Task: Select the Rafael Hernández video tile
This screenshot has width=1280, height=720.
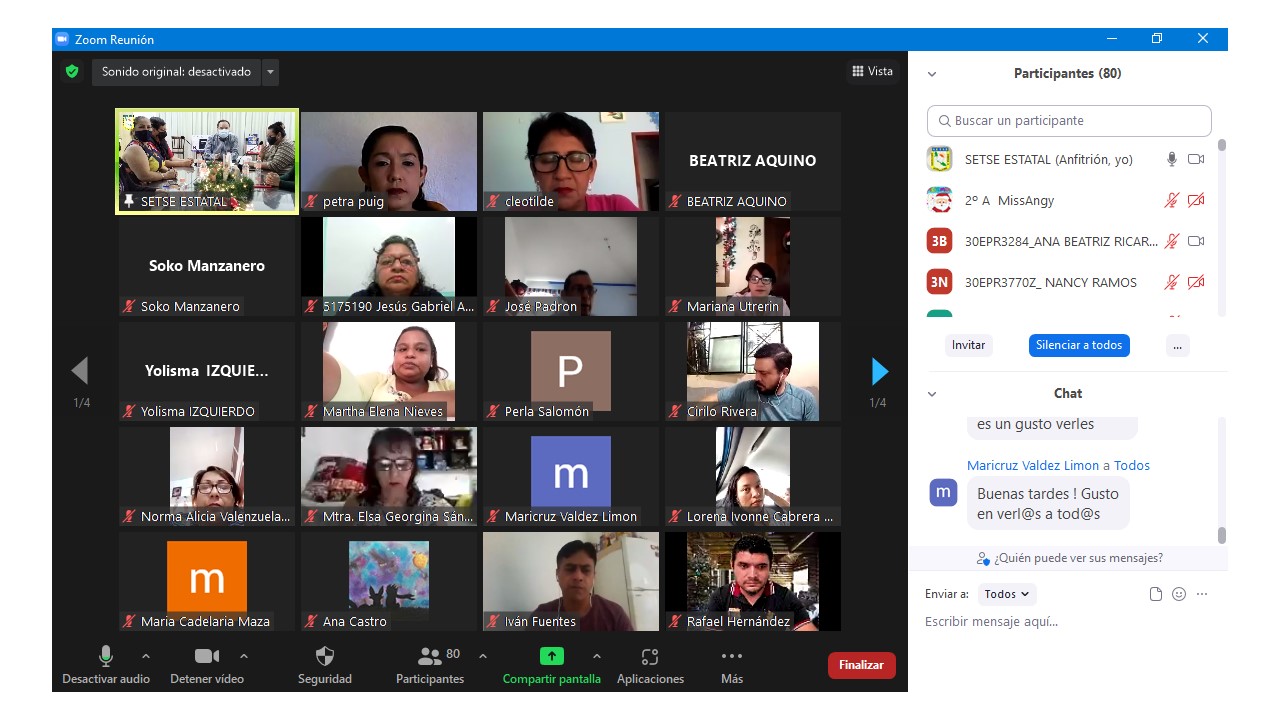Action: [753, 581]
